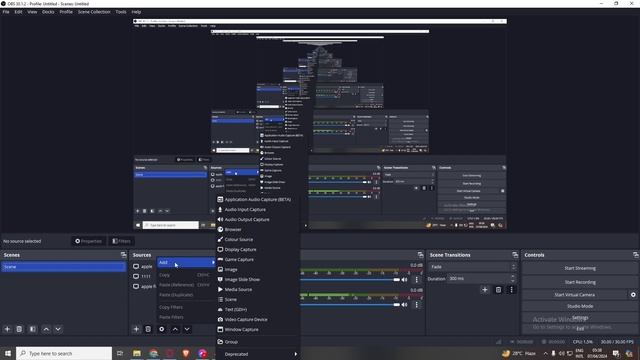
Task: Launch Brave browser from the taskbar
Action: (186, 353)
